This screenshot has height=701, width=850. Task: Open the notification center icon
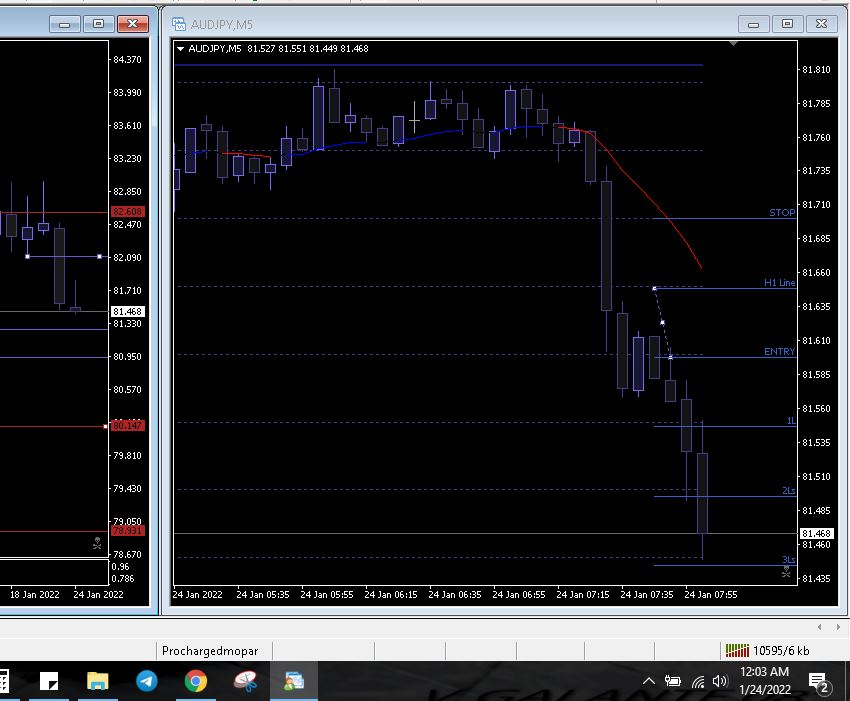(x=820, y=682)
